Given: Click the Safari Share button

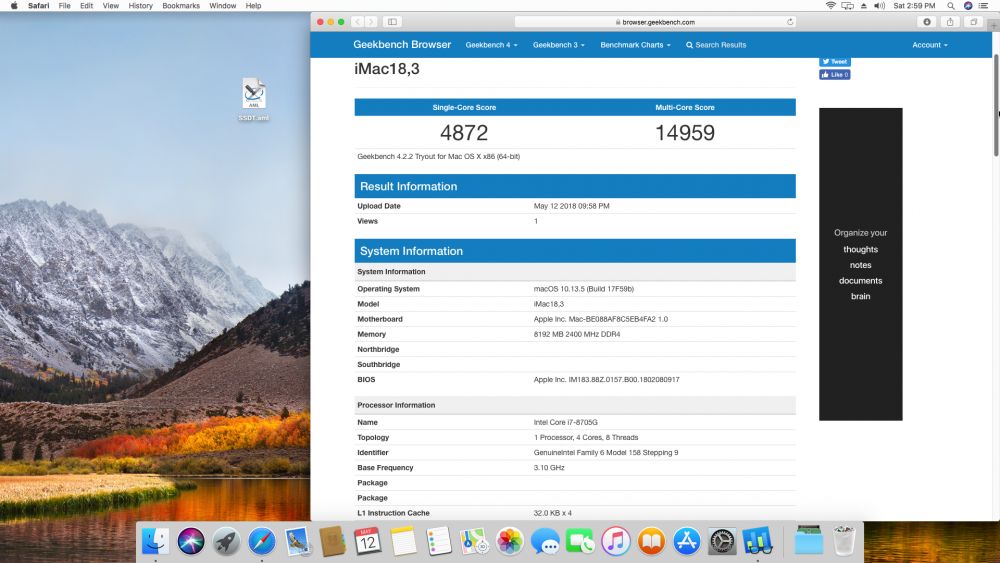Looking at the screenshot, I should 950,22.
